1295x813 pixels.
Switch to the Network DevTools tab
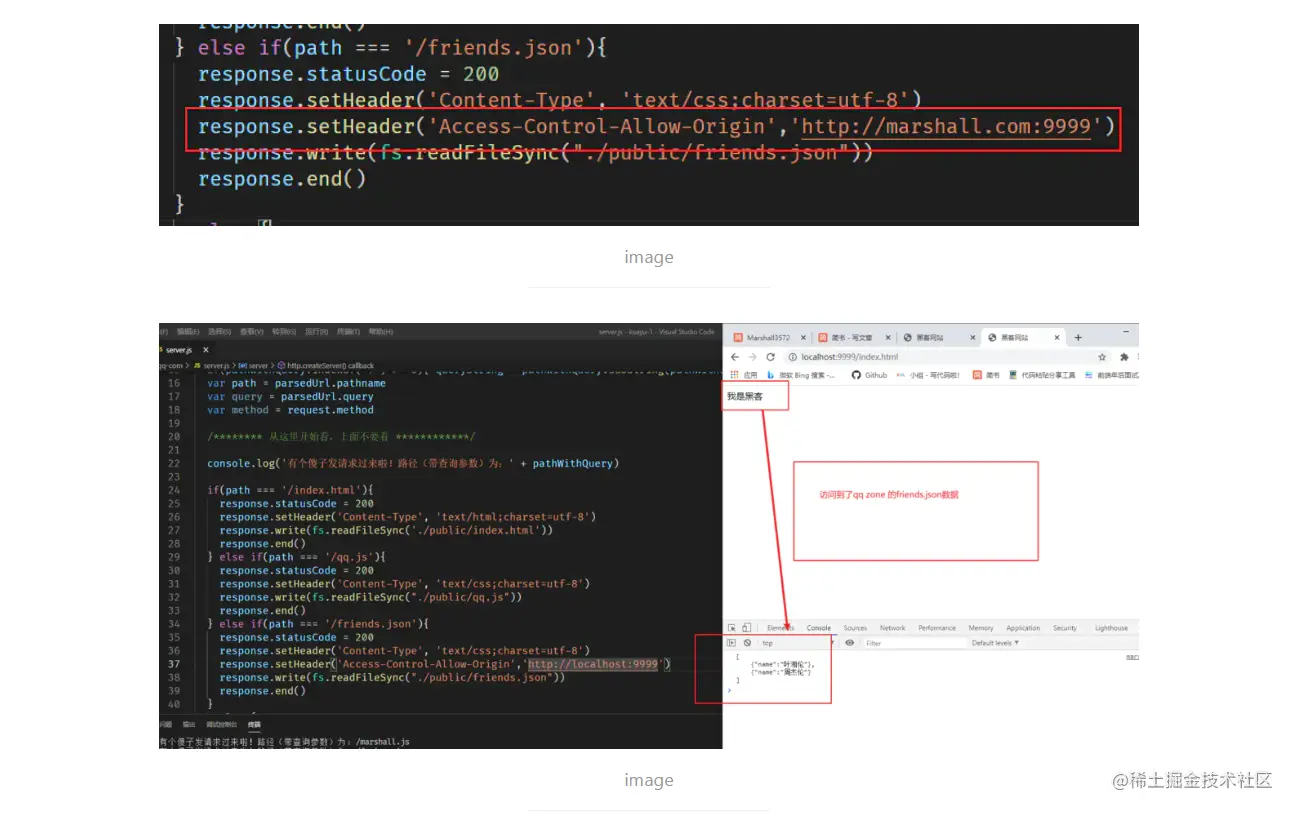tap(893, 628)
